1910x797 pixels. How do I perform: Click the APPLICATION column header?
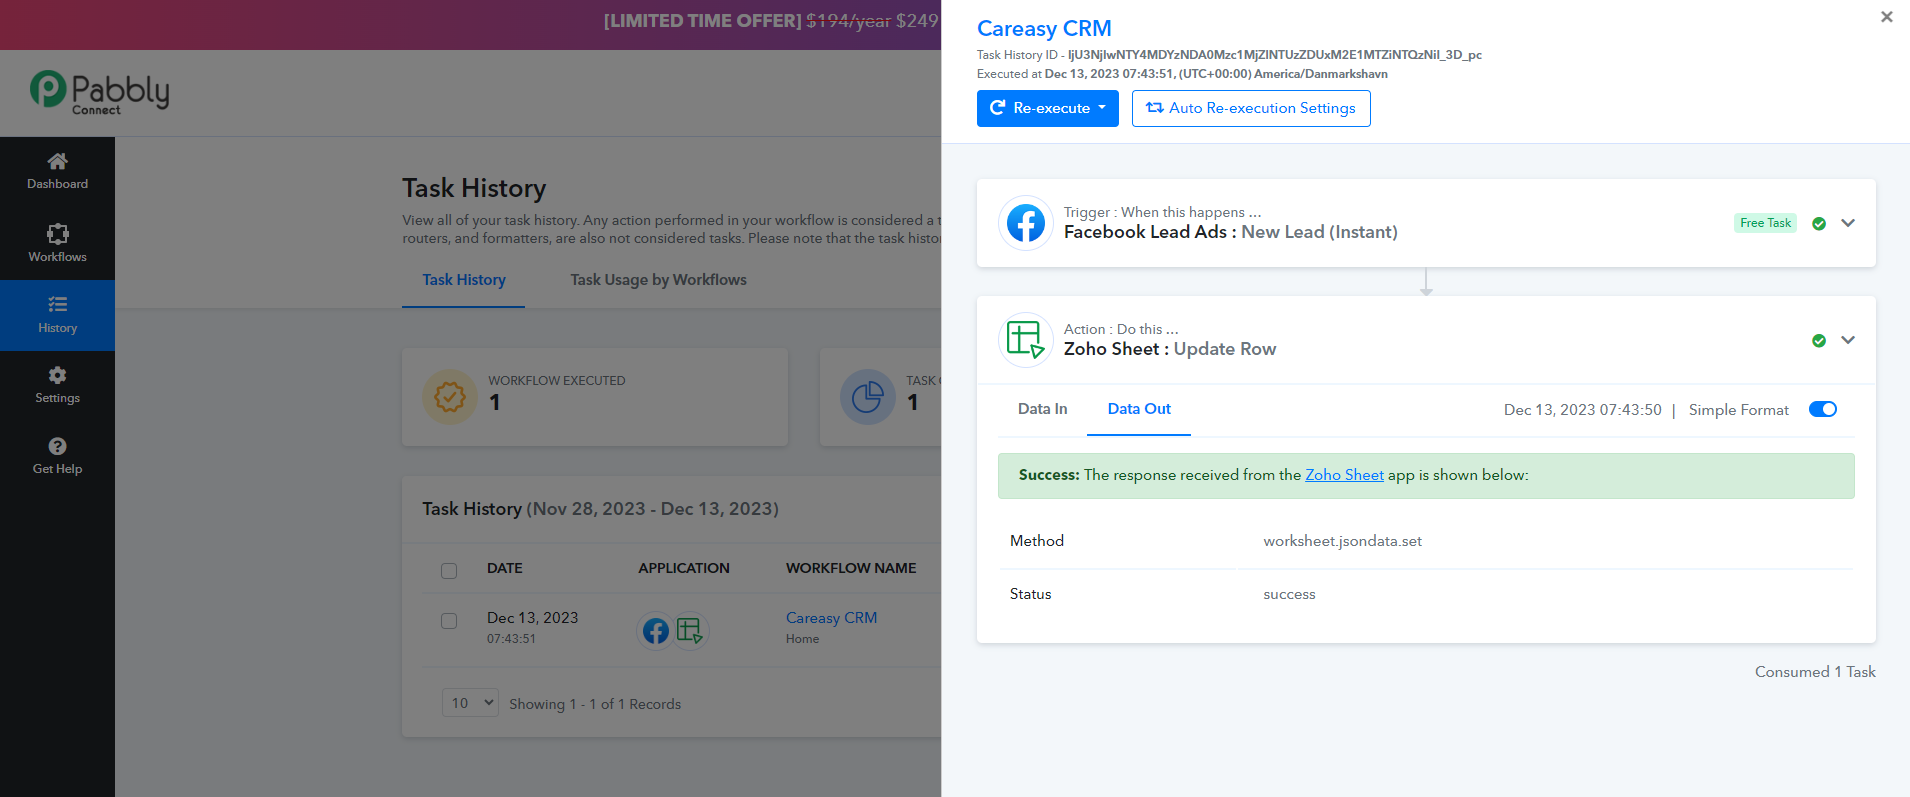[x=684, y=568]
